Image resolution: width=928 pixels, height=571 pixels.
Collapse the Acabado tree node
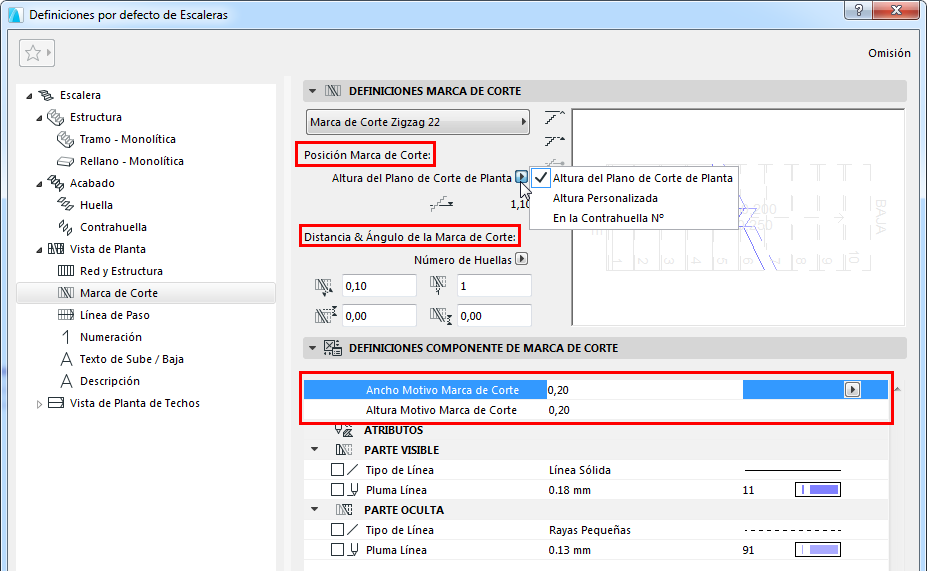pyautogui.click(x=39, y=183)
